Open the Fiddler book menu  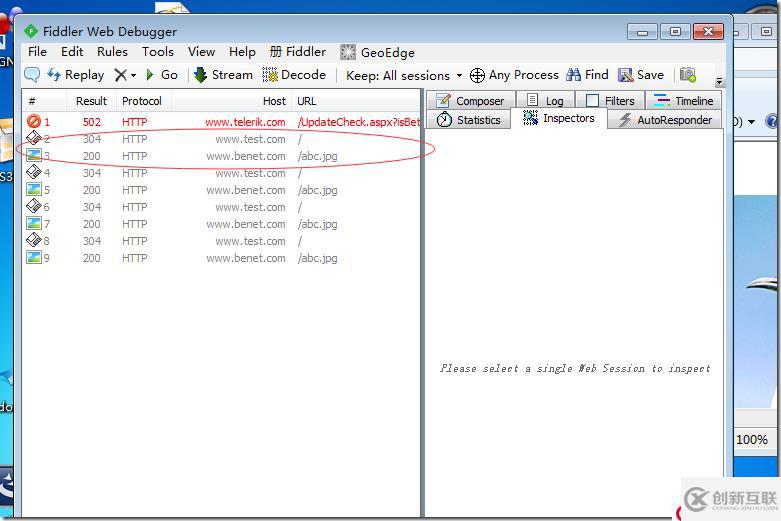(x=298, y=52)
